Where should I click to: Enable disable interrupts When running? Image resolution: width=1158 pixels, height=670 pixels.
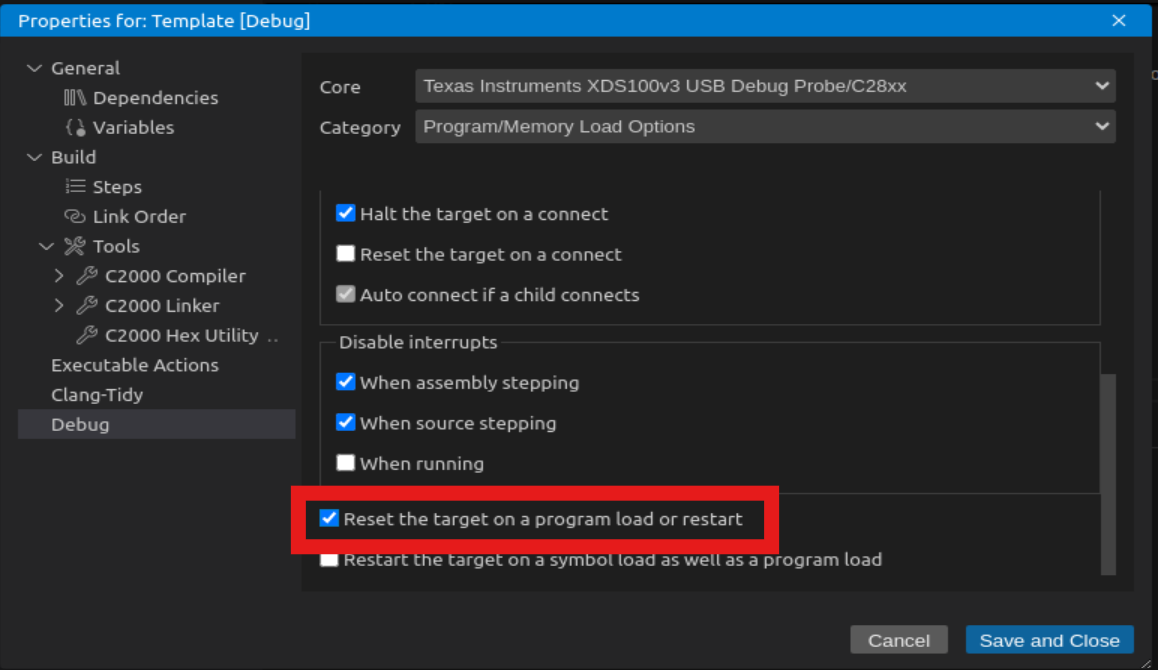click(x=345, y=462)
